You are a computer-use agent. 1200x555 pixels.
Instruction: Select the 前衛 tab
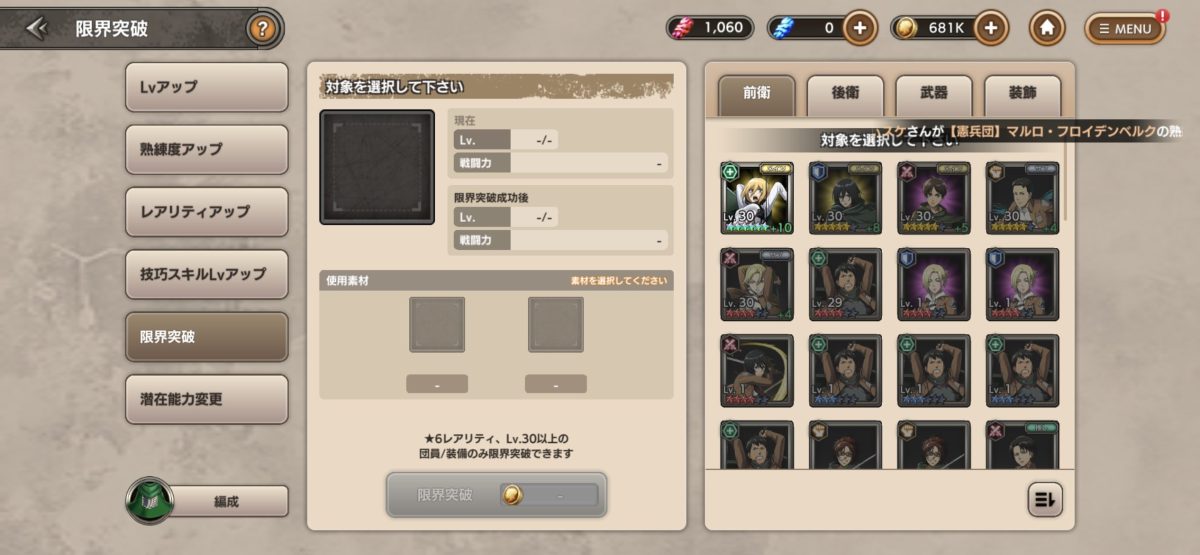757,94
